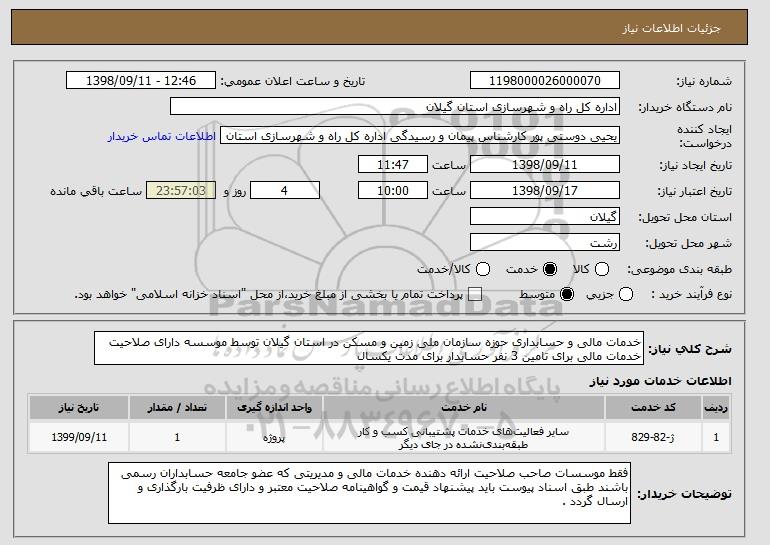Click the public announcement date-time field
This screenshot has width=770, height=545.
click(141, 81)
